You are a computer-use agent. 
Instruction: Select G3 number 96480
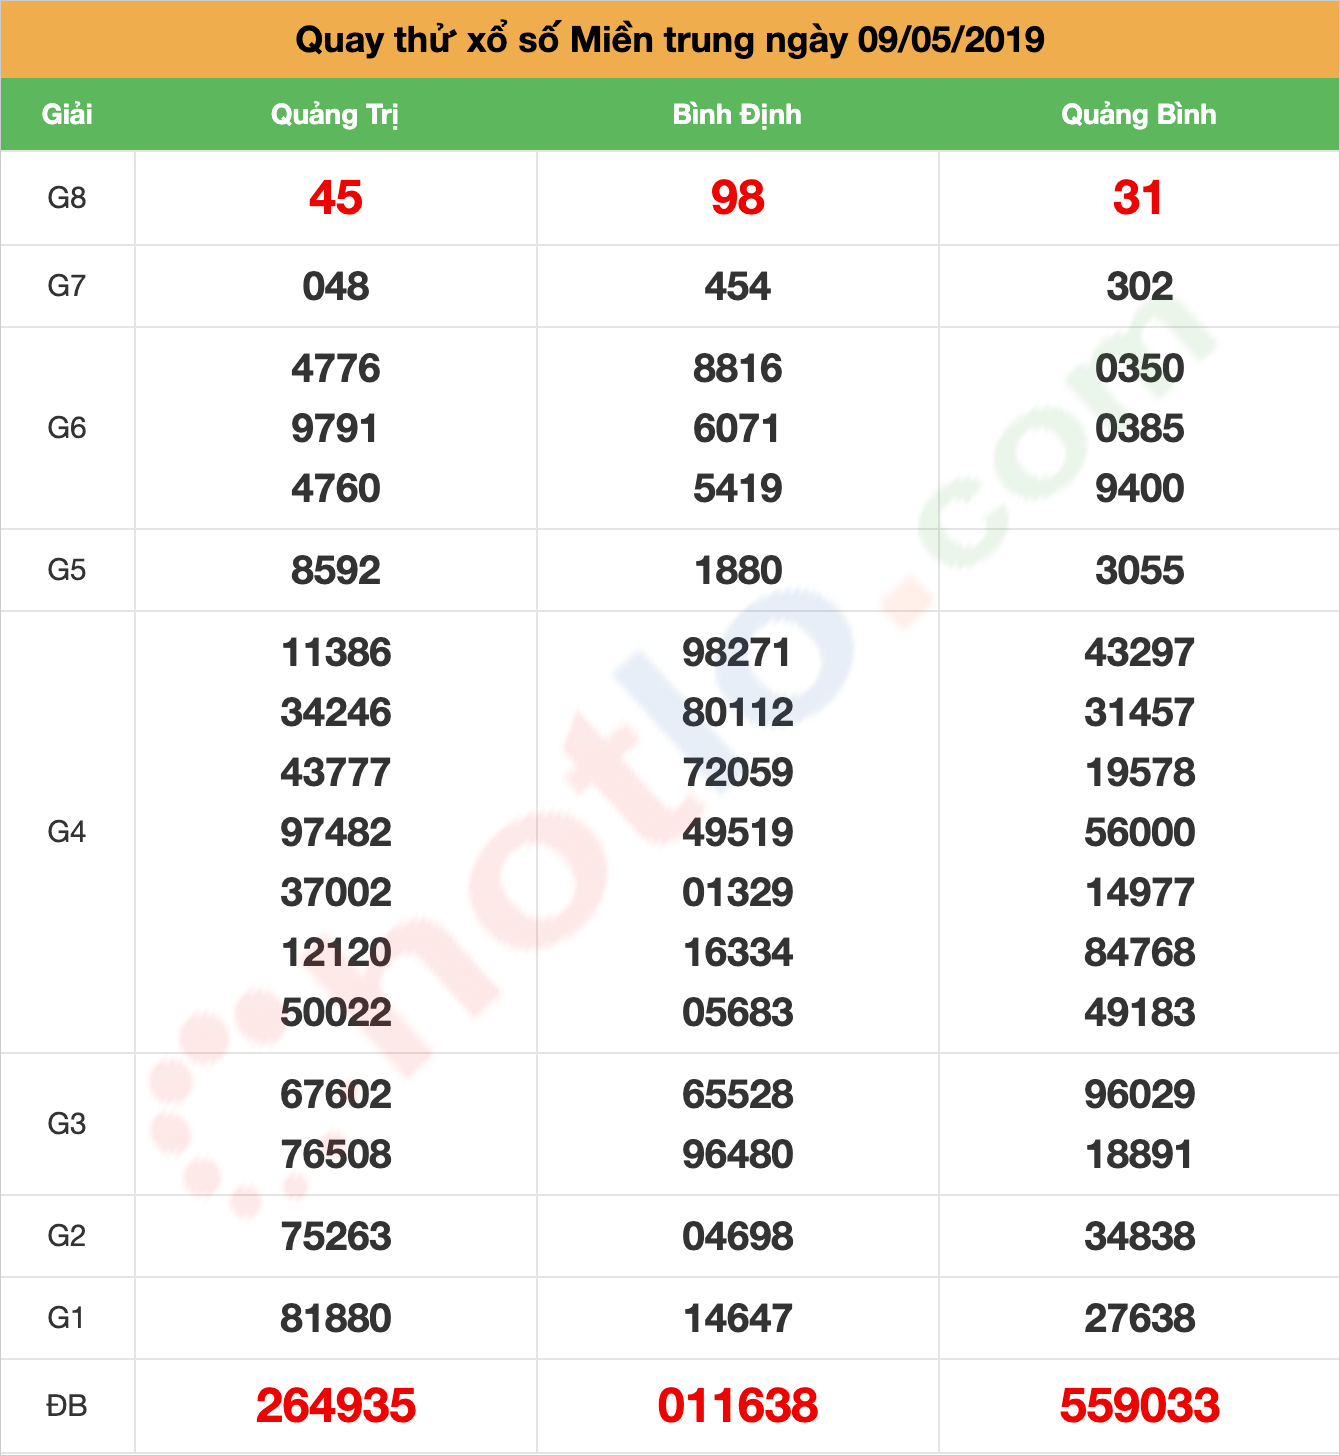pyautogui.click(x=738, y=1155)
